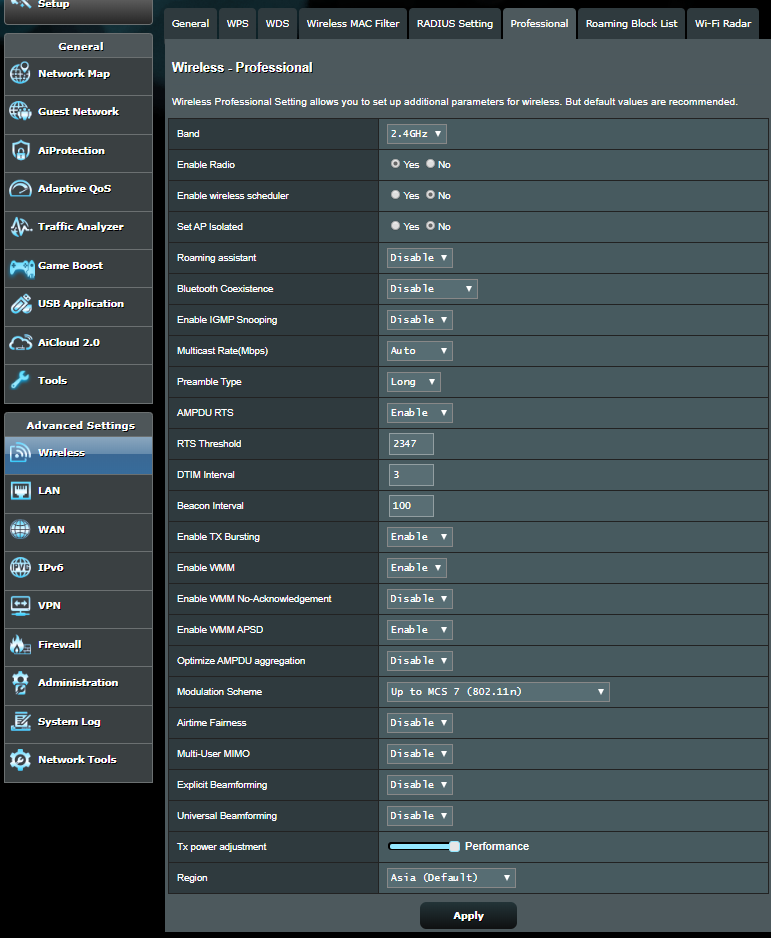Click the Firewall flame icon
771x938 pixels.
20,644
